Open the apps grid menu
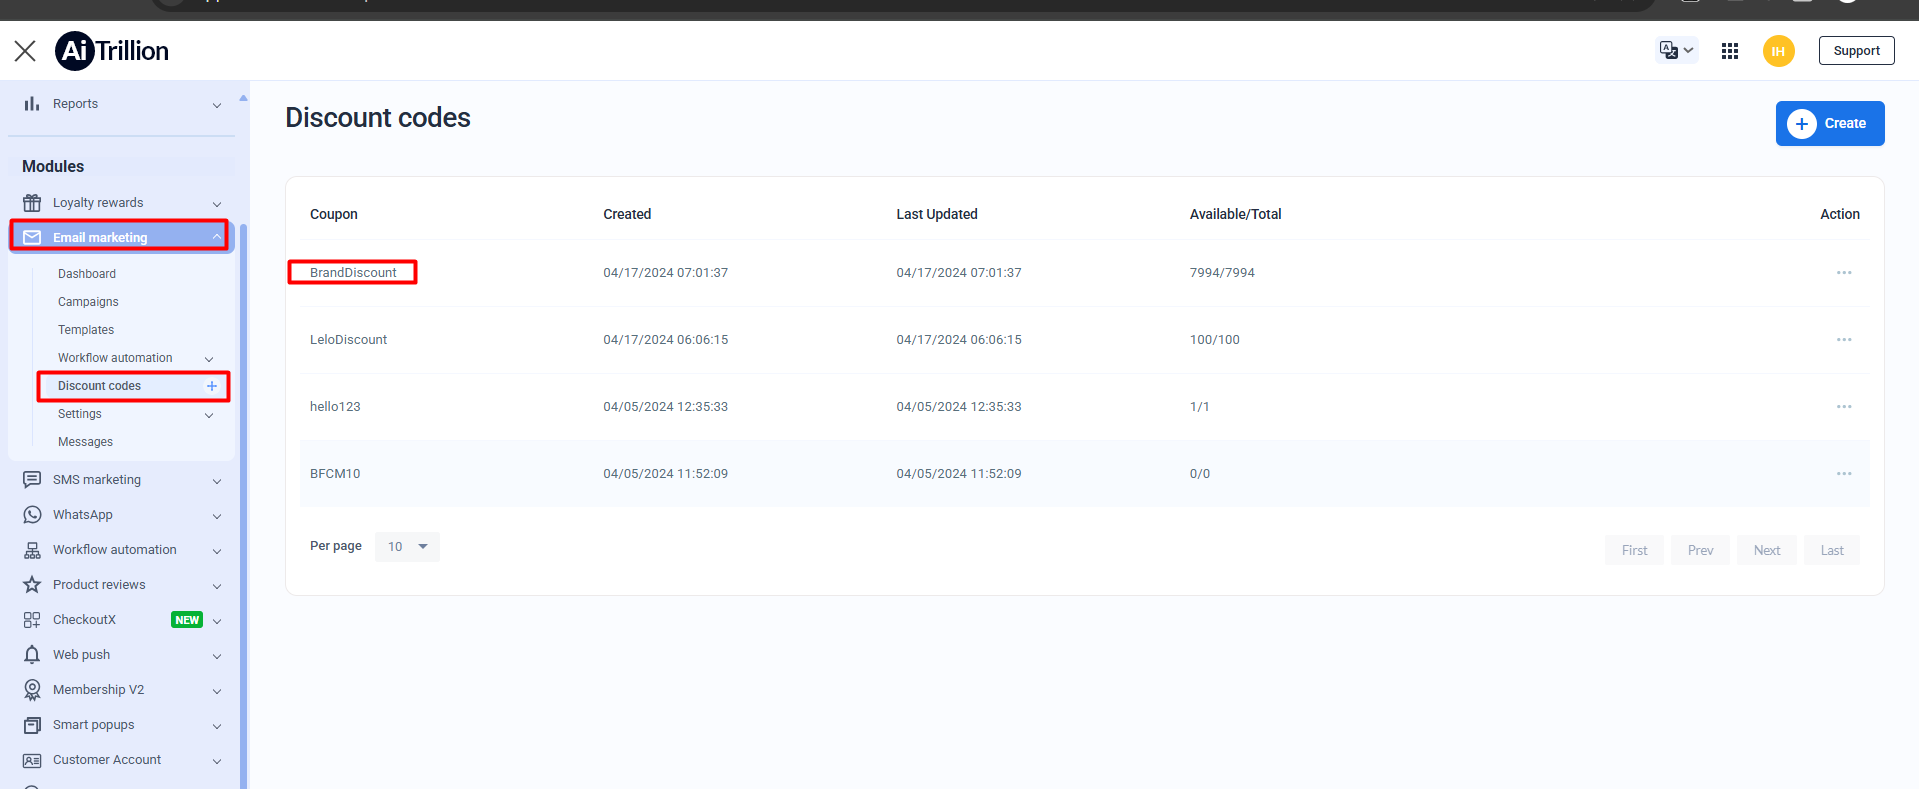This screenshot has width=1919, height=789. click(x=1730, y=51)
